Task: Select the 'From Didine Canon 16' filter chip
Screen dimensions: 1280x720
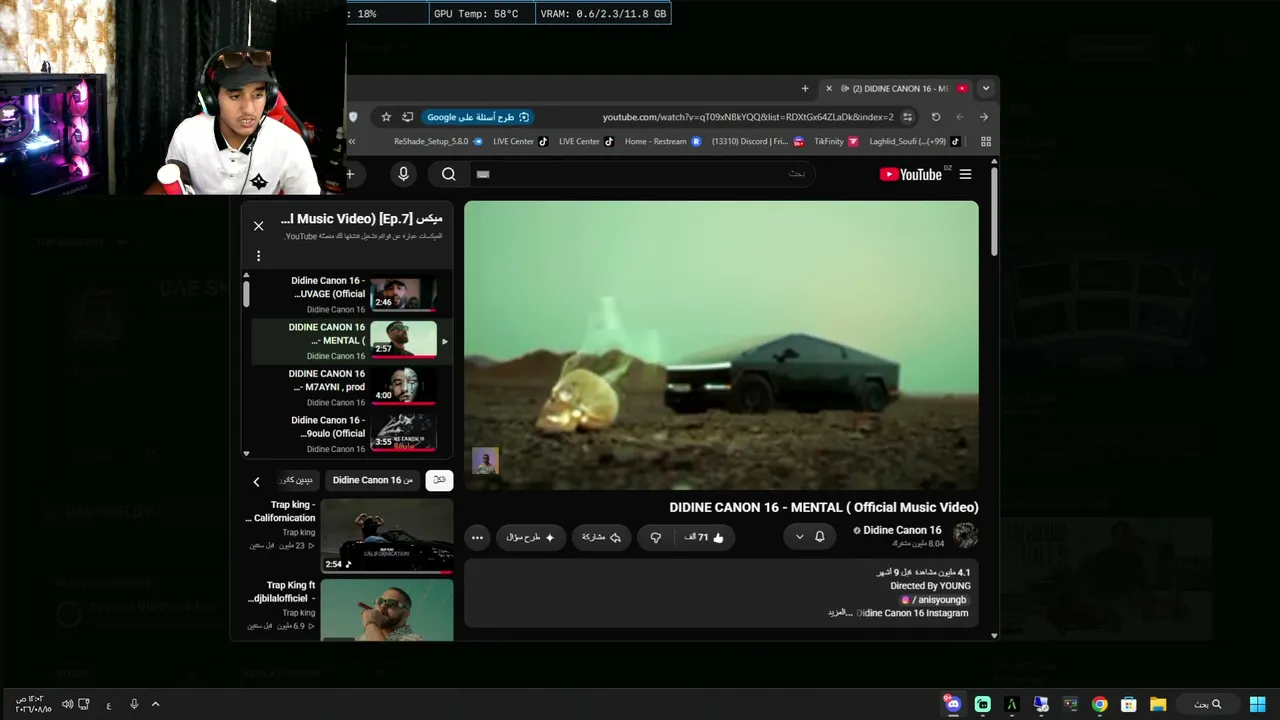Action: 373,480
